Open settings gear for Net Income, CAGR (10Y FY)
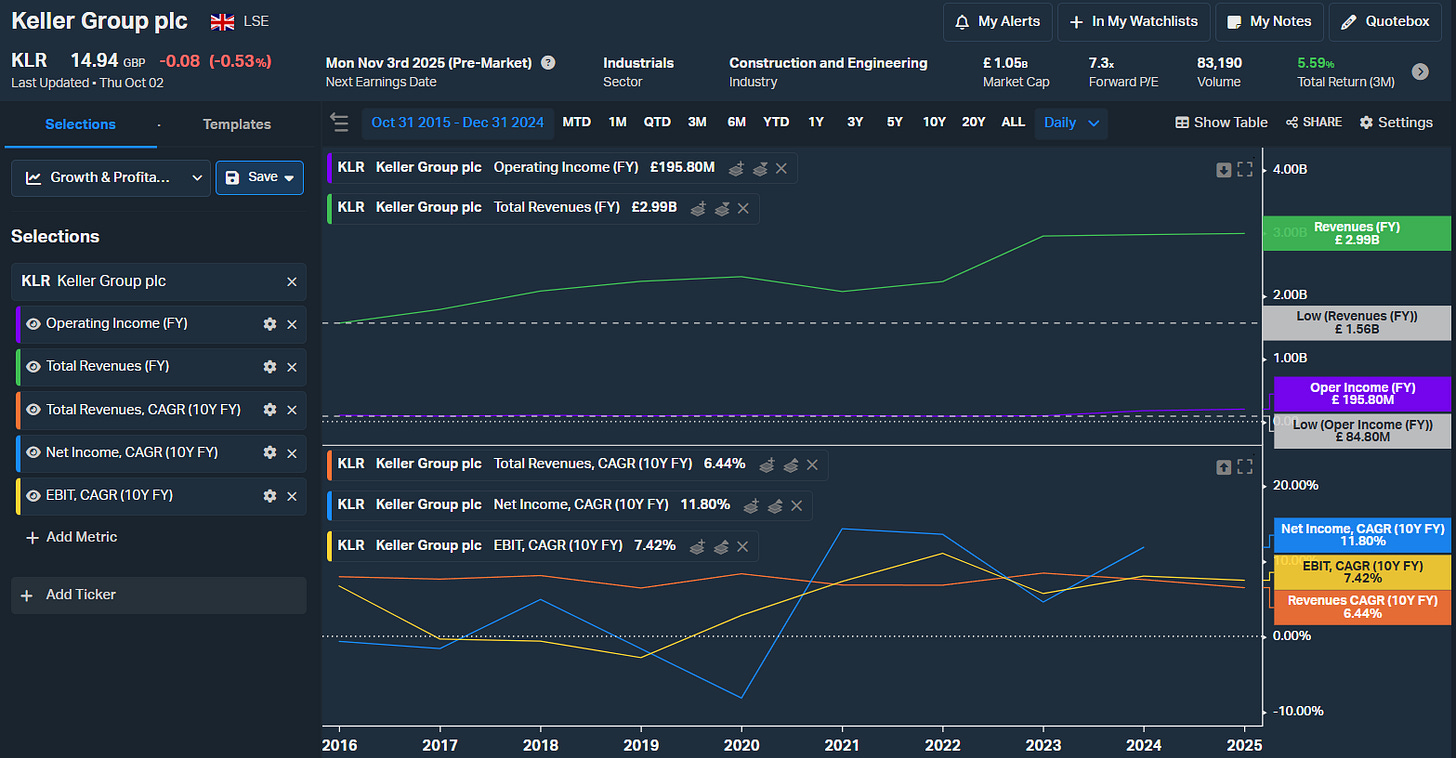Screen dimensions: 1456x758 [269, 453]
